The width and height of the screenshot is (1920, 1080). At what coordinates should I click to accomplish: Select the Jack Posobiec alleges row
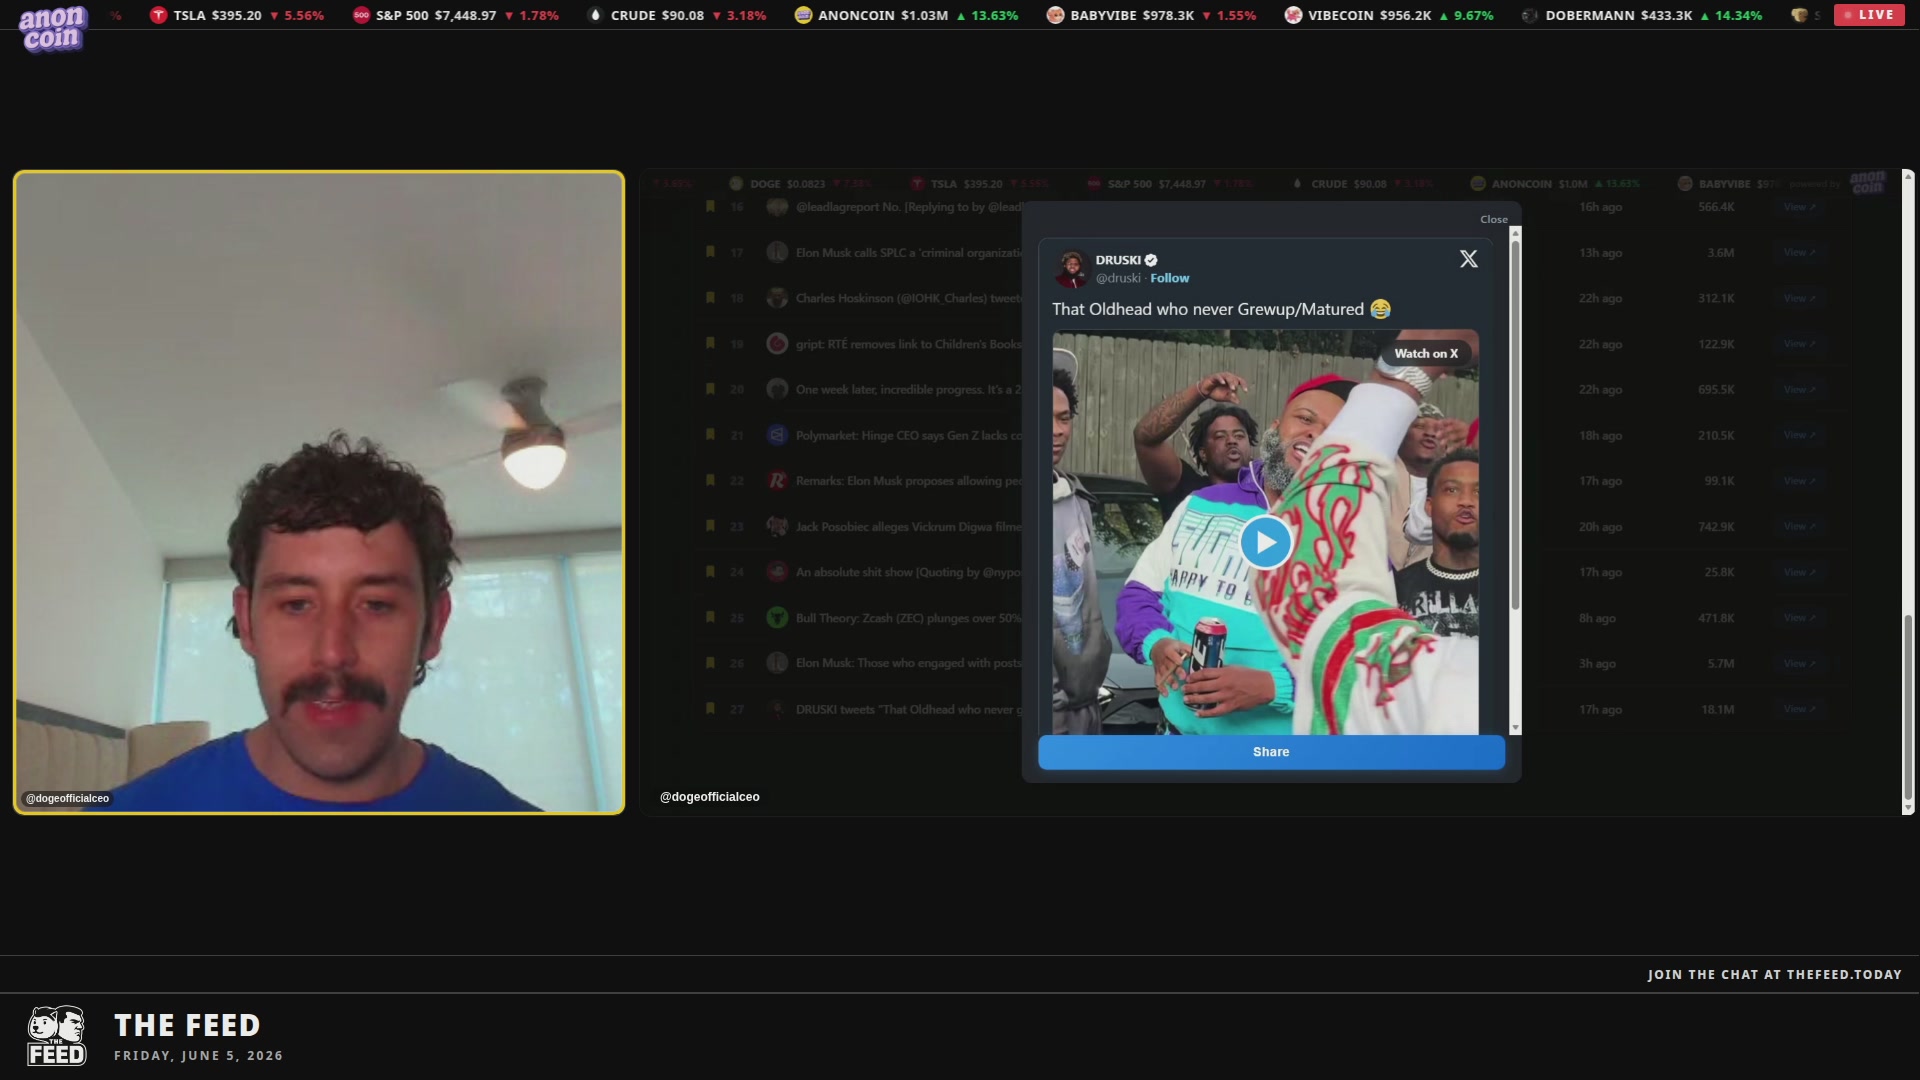pyautogui.click(x=1270, y=526)
